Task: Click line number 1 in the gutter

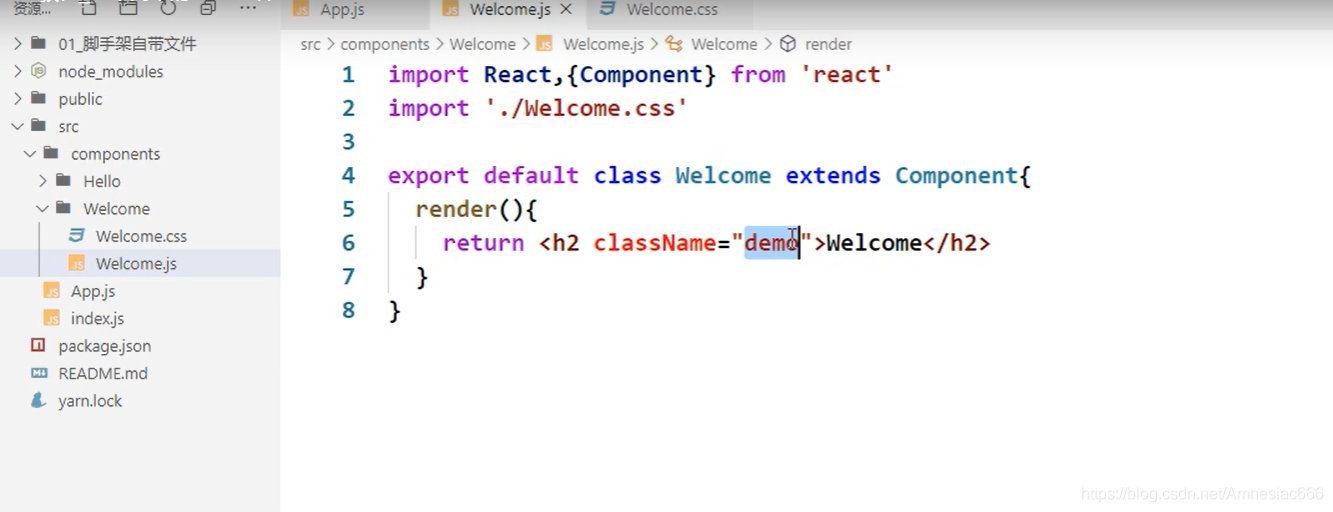Action: [x=348, y=75]
